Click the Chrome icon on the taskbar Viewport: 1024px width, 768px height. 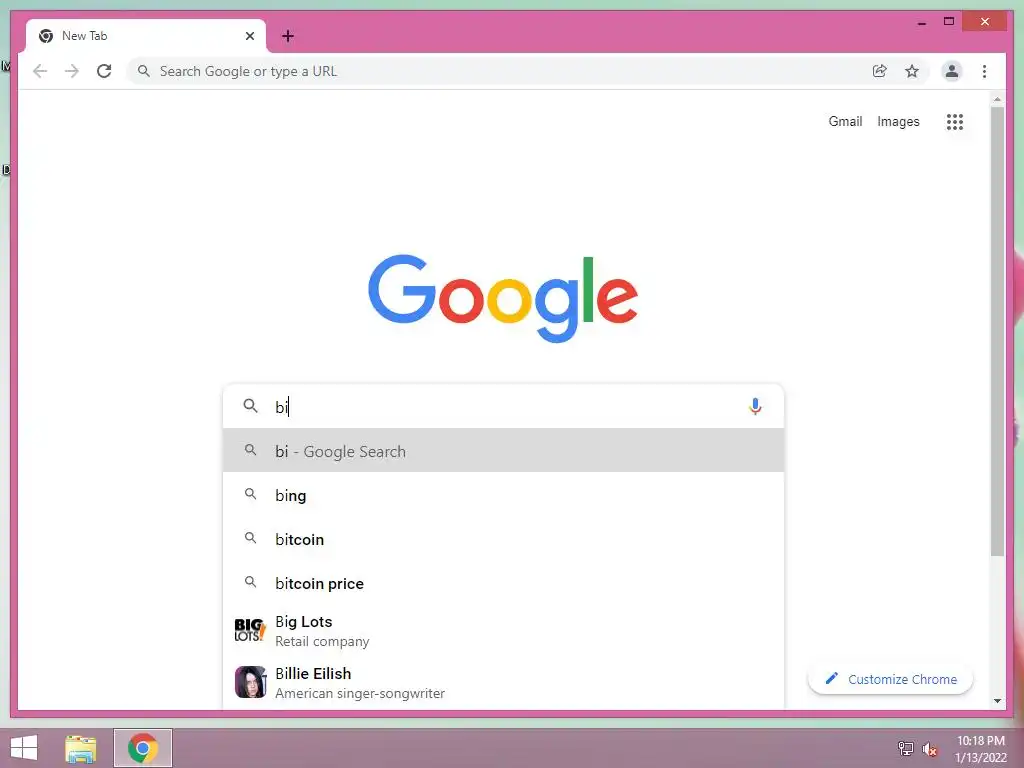[x=143, y=748]
